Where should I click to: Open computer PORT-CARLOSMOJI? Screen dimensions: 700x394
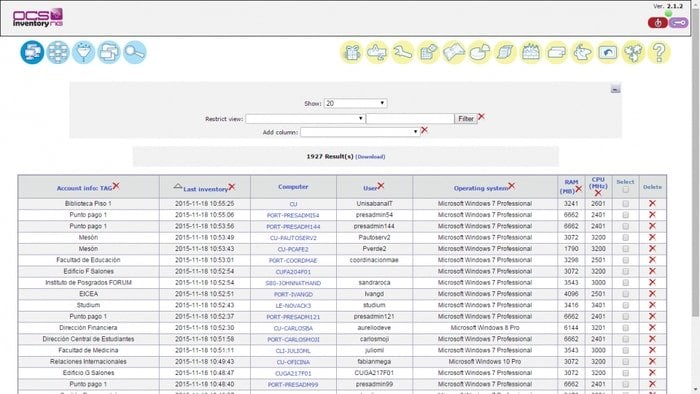pos(293,340)
